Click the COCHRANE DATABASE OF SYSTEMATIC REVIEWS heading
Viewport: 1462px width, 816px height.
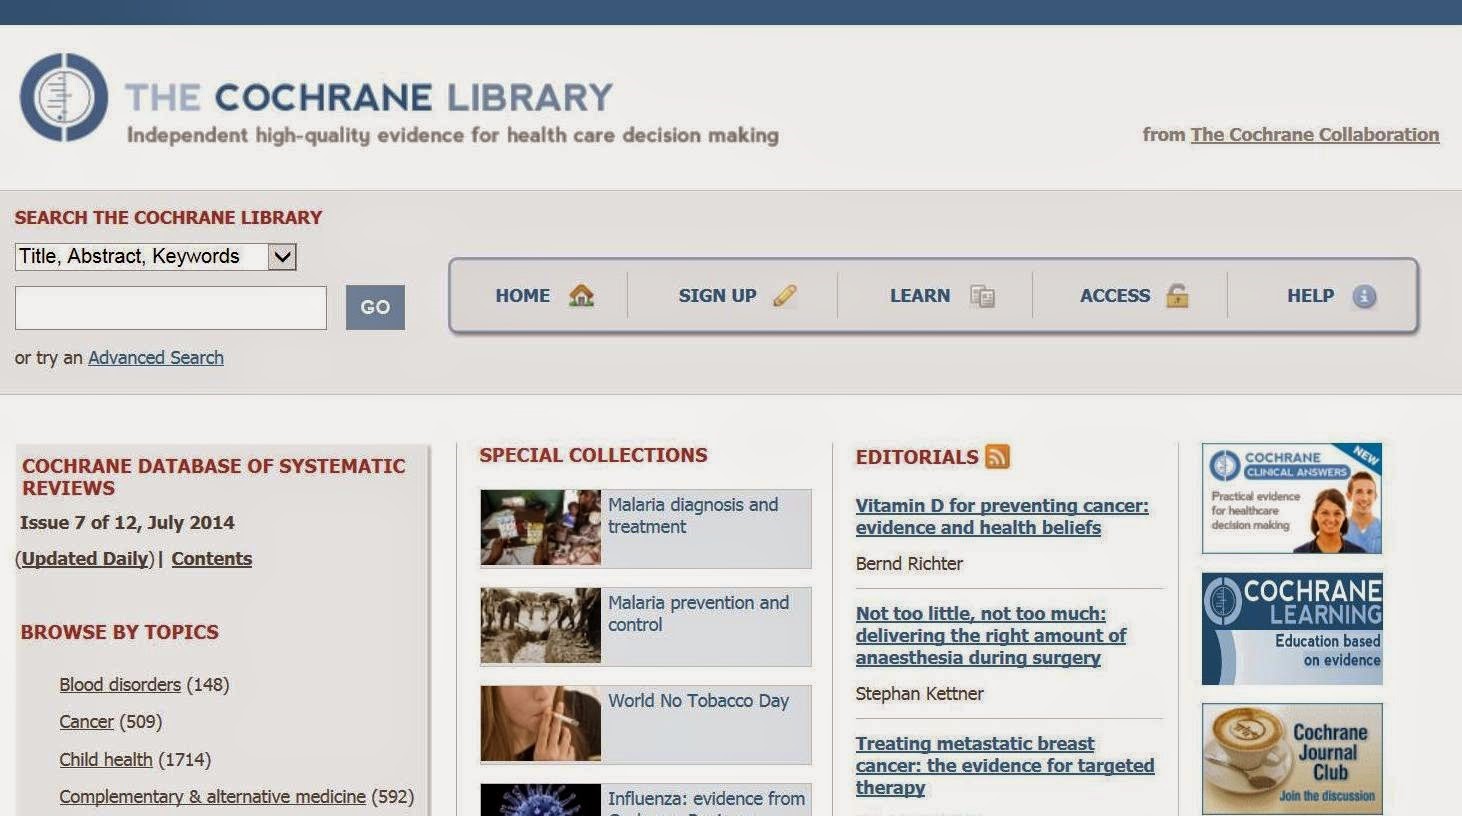(214, 477)
